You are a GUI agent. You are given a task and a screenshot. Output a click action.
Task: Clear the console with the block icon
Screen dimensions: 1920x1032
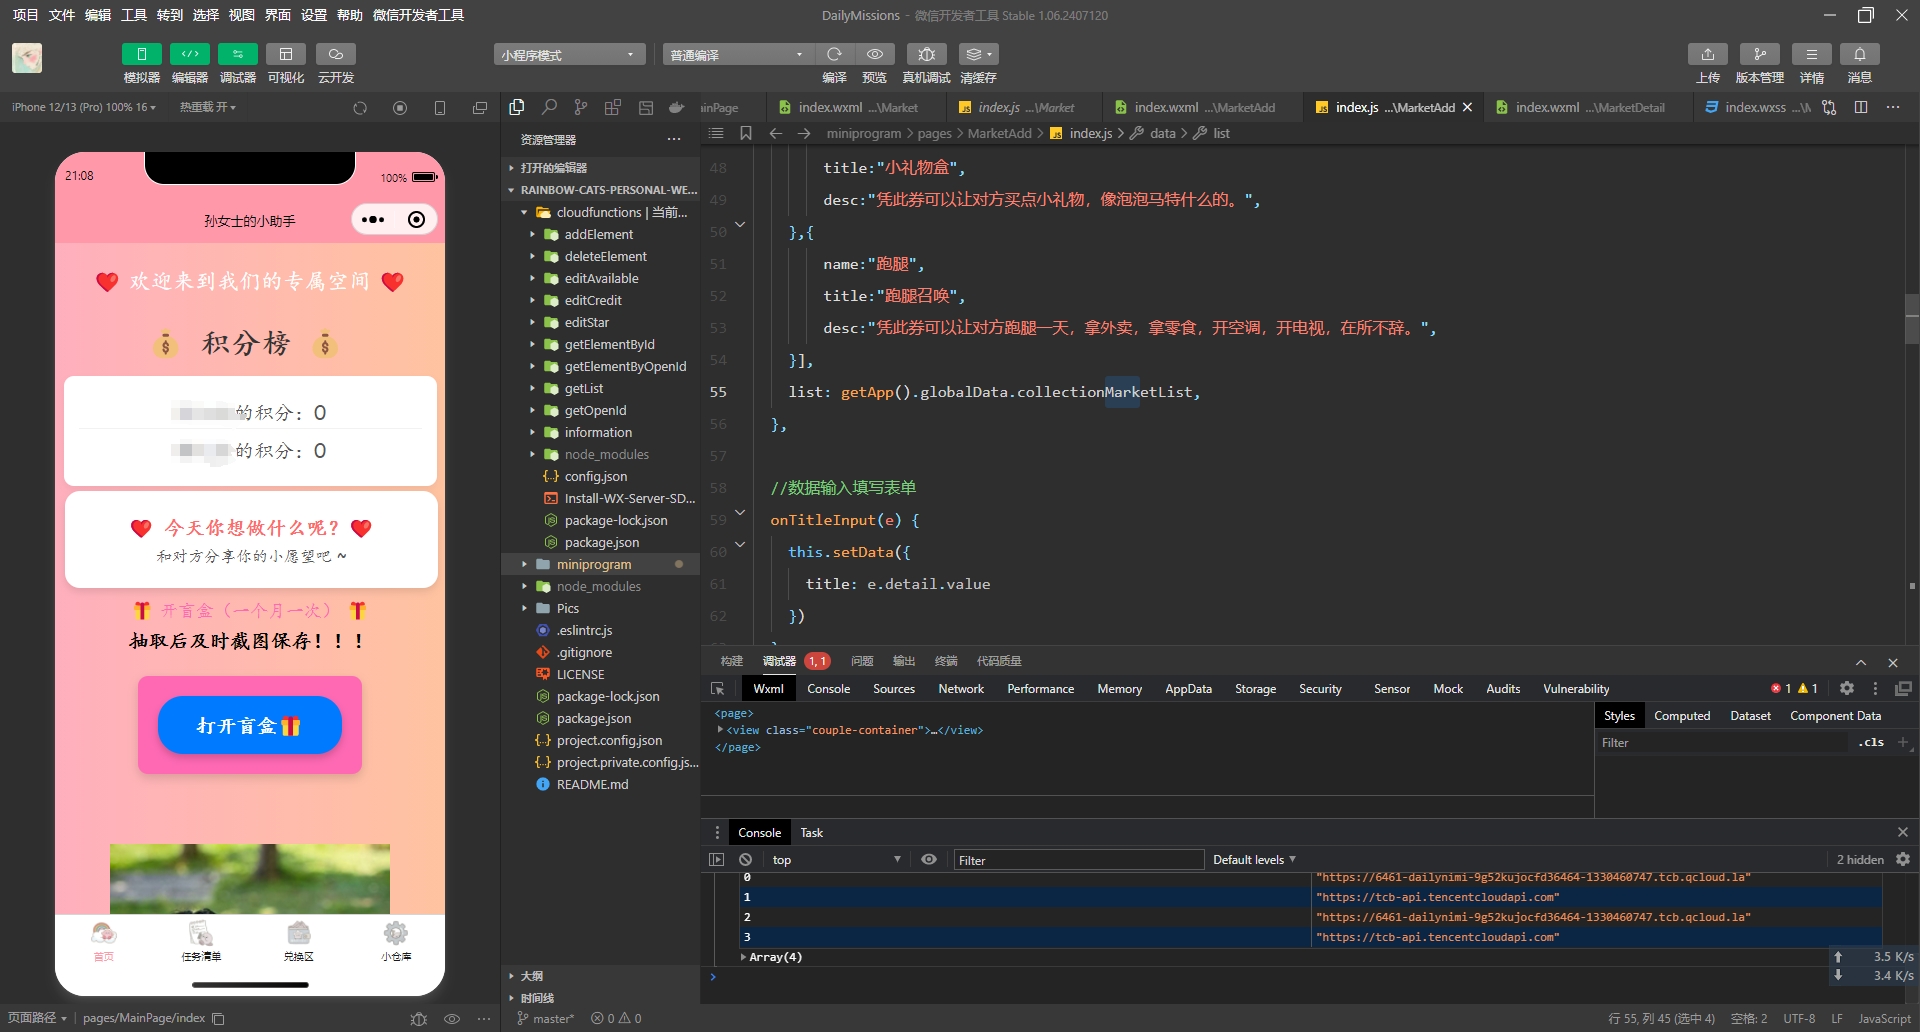pyautogui.click(x=746, y=860)
